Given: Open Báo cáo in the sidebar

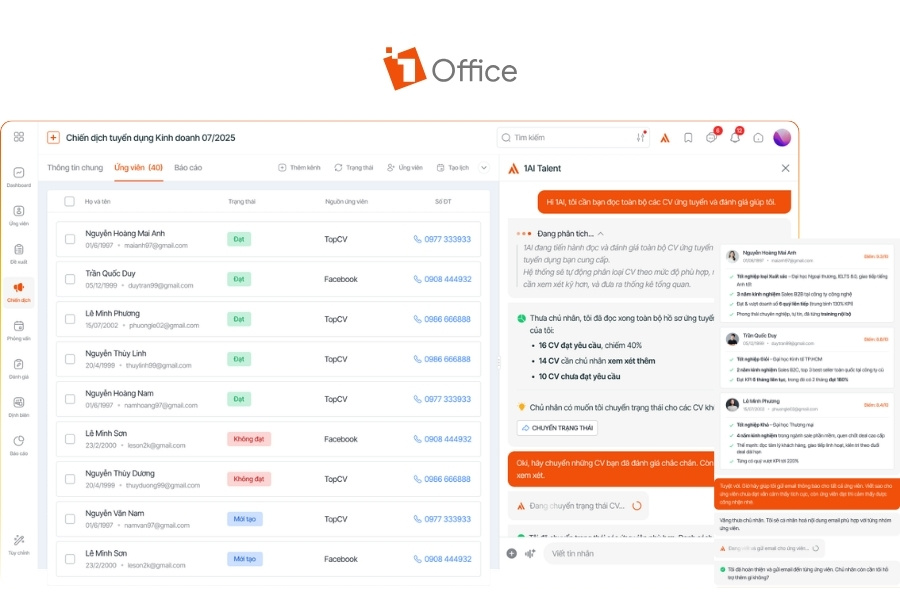Looking at the screenshot, I should [19, 446].
